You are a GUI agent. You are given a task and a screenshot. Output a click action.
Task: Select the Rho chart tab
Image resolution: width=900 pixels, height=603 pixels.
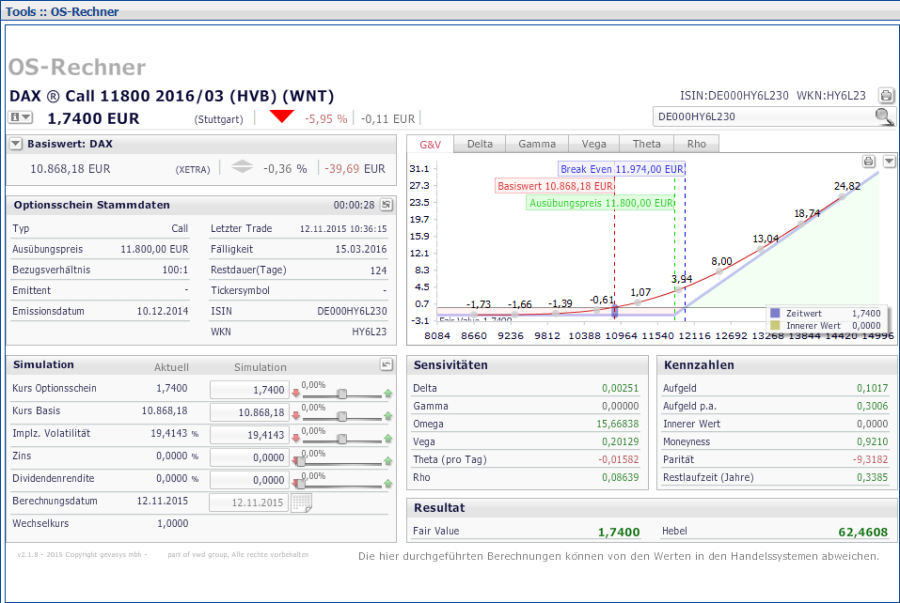(696, 144)
